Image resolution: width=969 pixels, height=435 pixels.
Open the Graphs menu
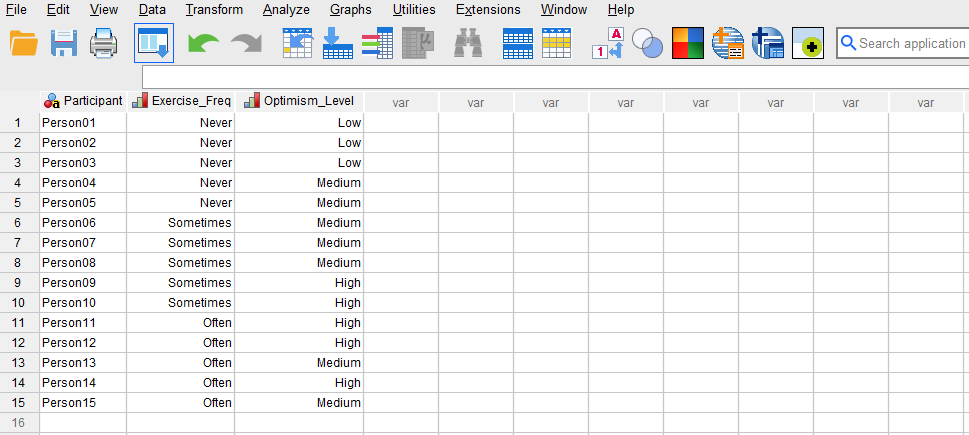pyautogui.click(x=350, y=10)
